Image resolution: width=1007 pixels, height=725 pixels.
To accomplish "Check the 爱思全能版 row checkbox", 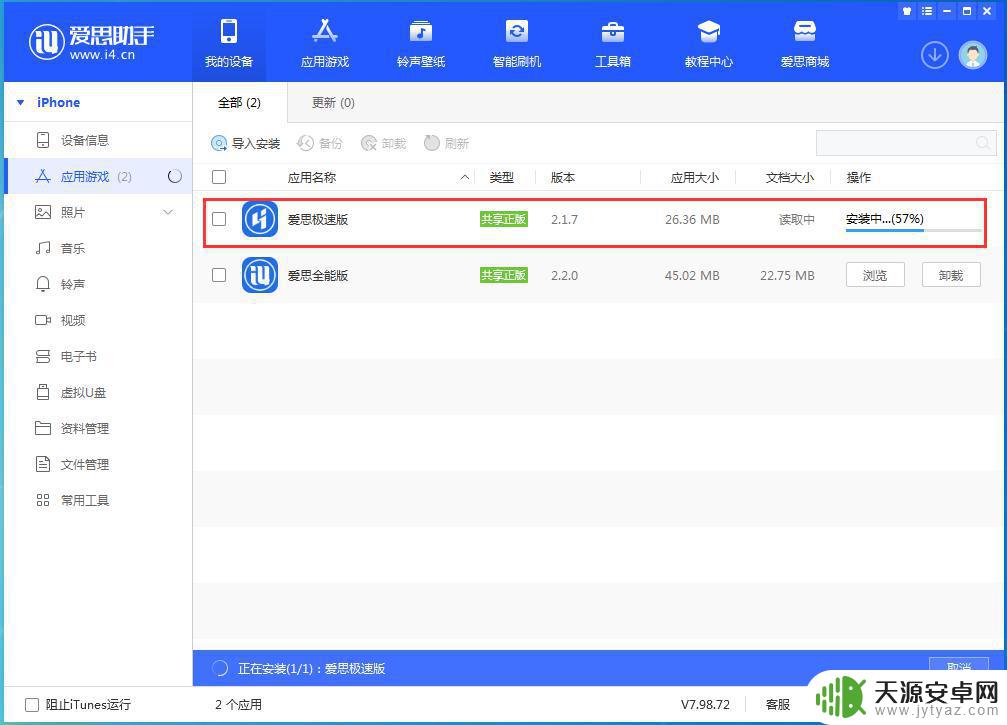I will click(x=219, y=275).
